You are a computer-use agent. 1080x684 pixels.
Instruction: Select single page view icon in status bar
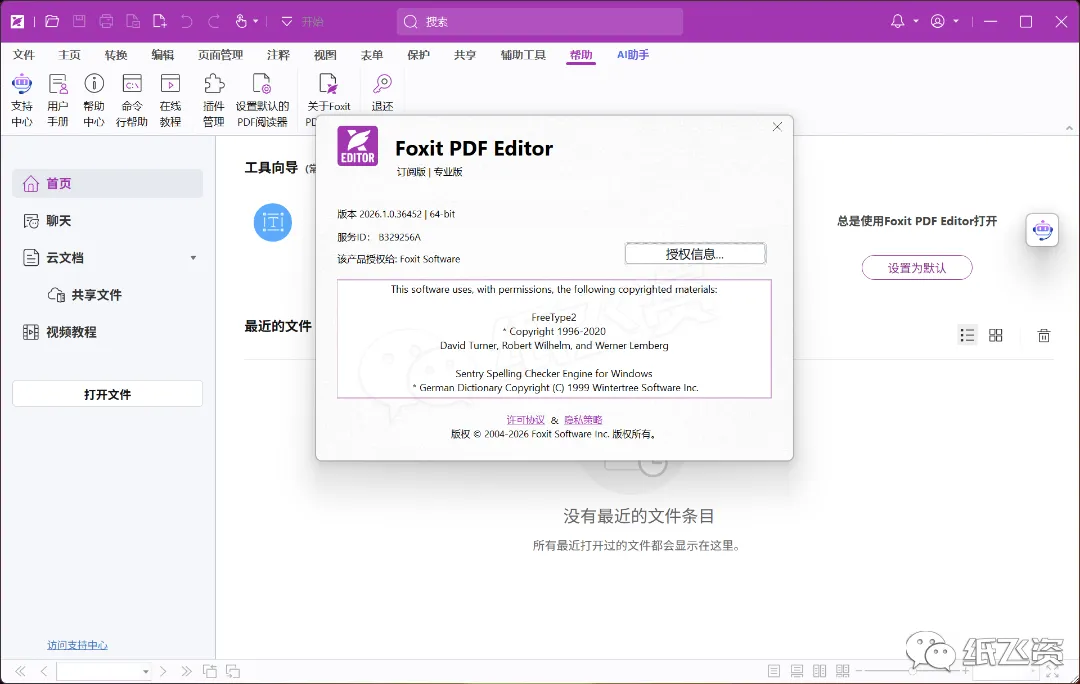[774, 671]
